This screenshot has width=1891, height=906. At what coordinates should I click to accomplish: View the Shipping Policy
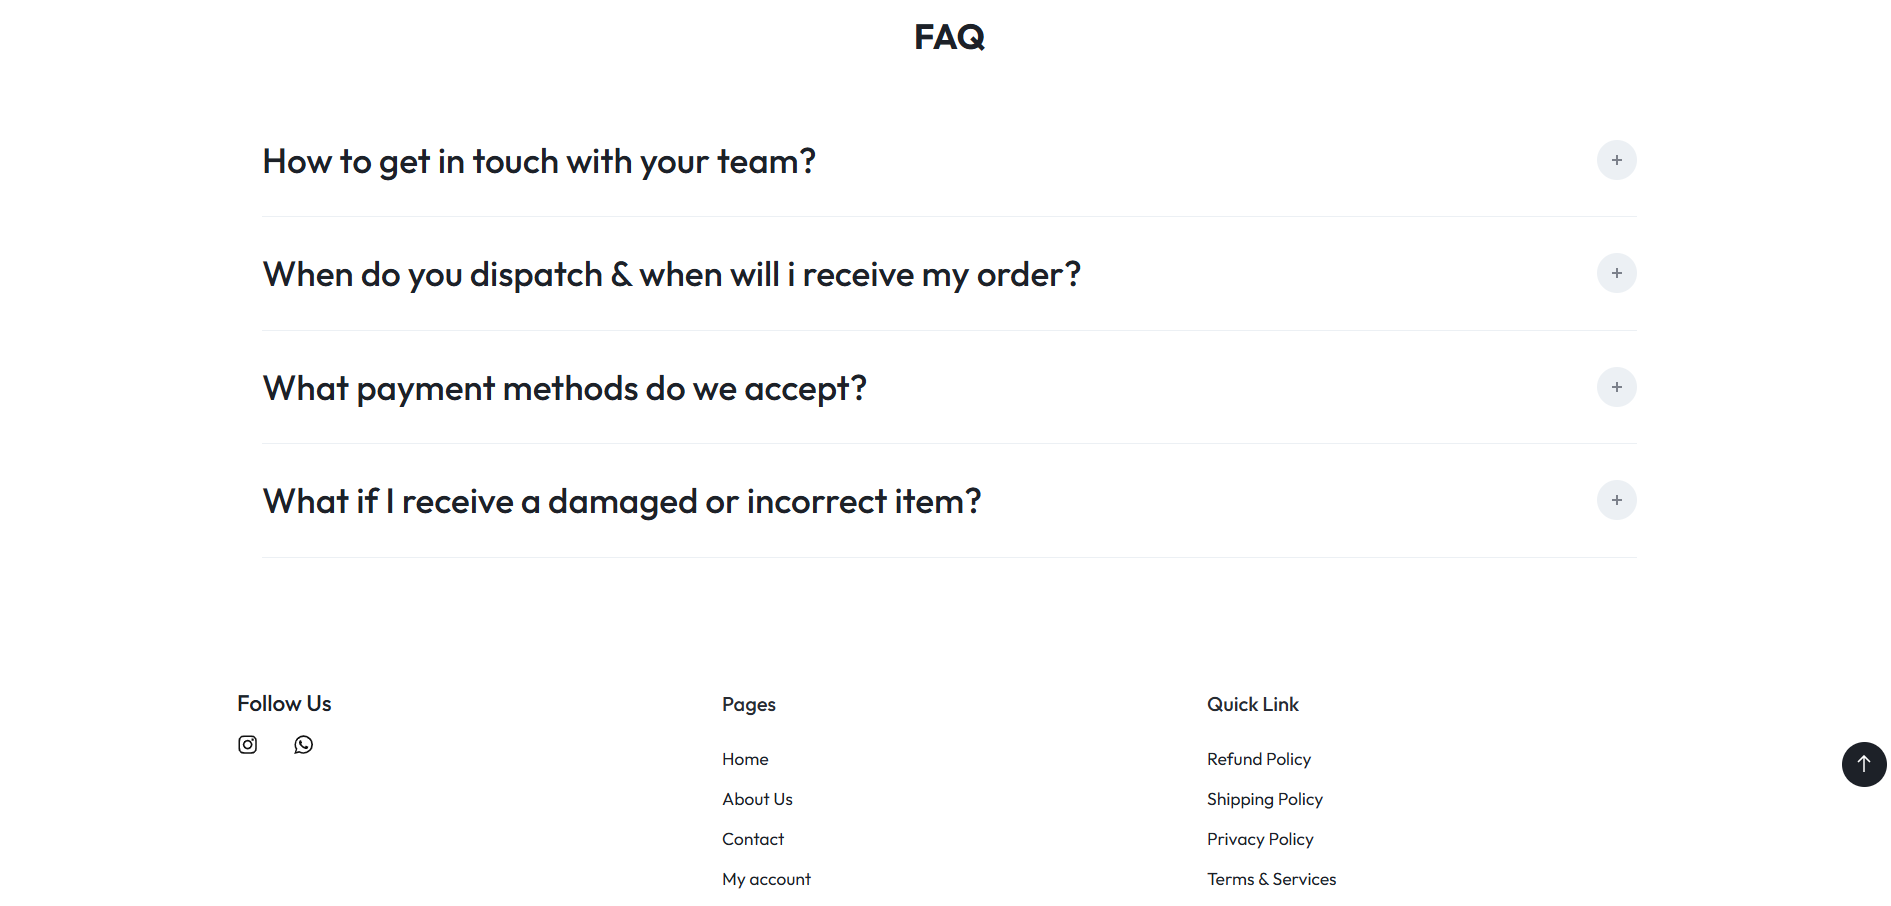coord(1264,799)
